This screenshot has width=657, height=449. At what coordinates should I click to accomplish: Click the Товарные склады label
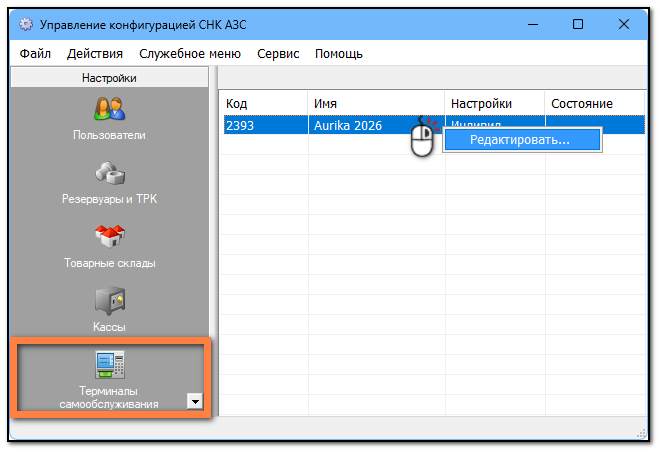(110, 263)
